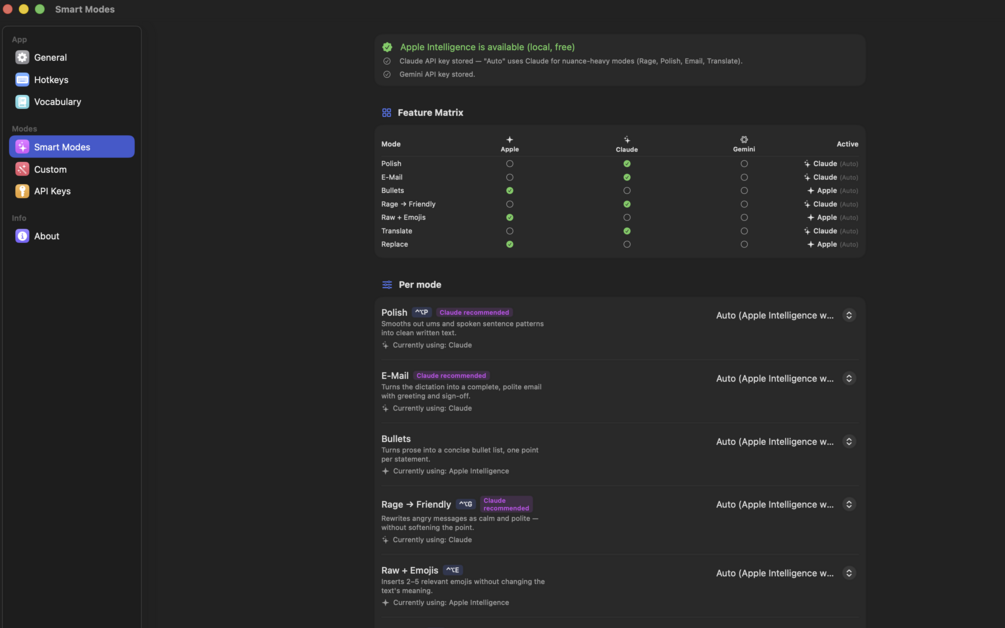Click the Rage → Friendly hotkey badge
Screen dimensions: 1005x628
click(x=466, y=504)
